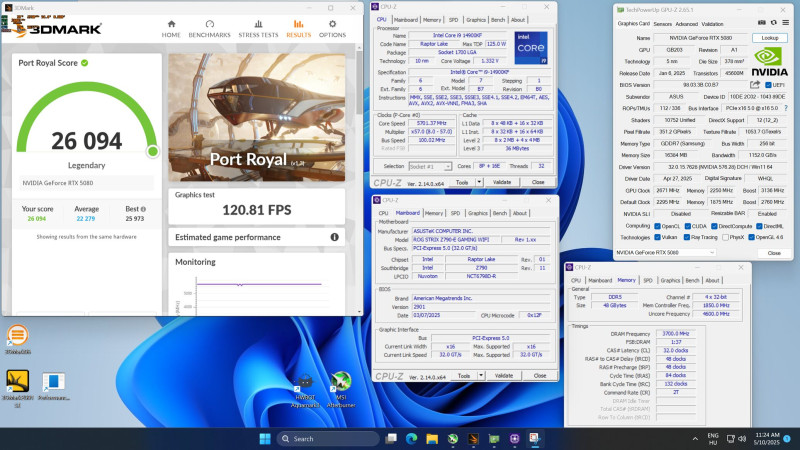The image size is (800, 450).
Task: Open 3DMark STRESS TESTS
Action: pyautogui.click(x=258, y=27)
